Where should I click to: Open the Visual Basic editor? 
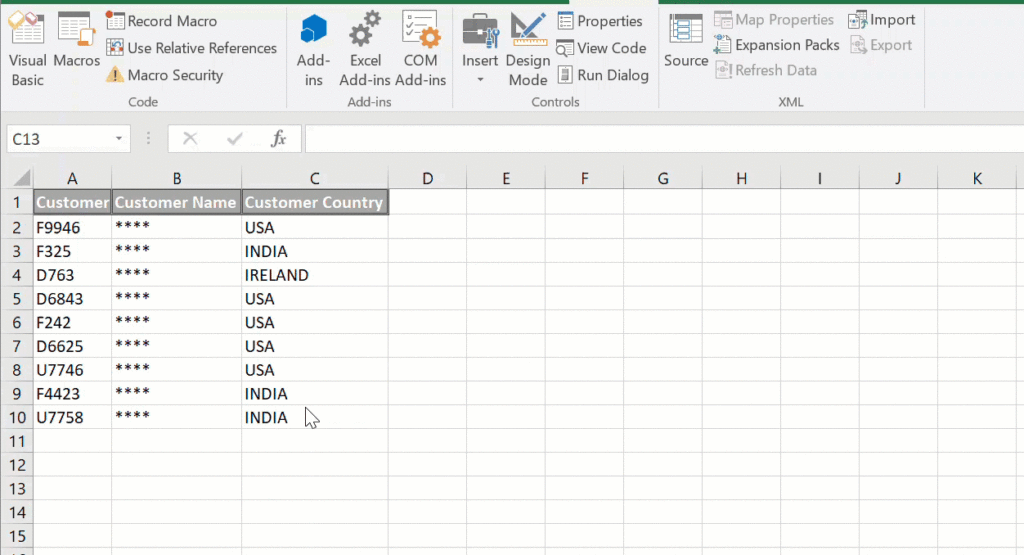tap(27, 50)
